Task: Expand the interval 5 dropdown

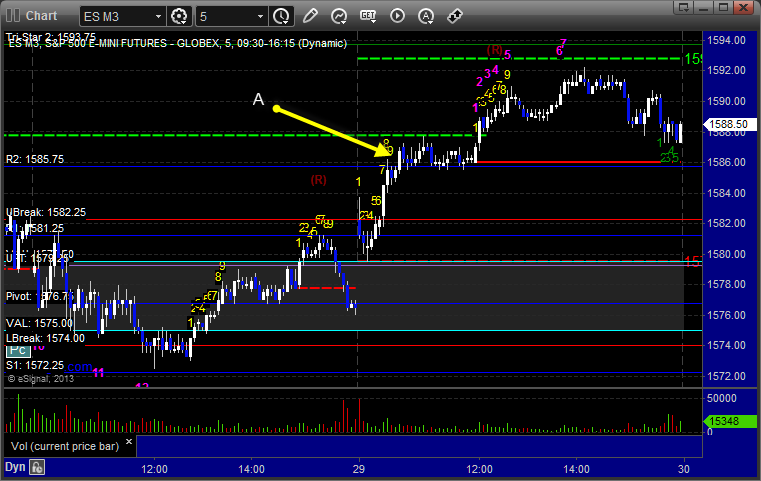Action: [x=260, y=17]
